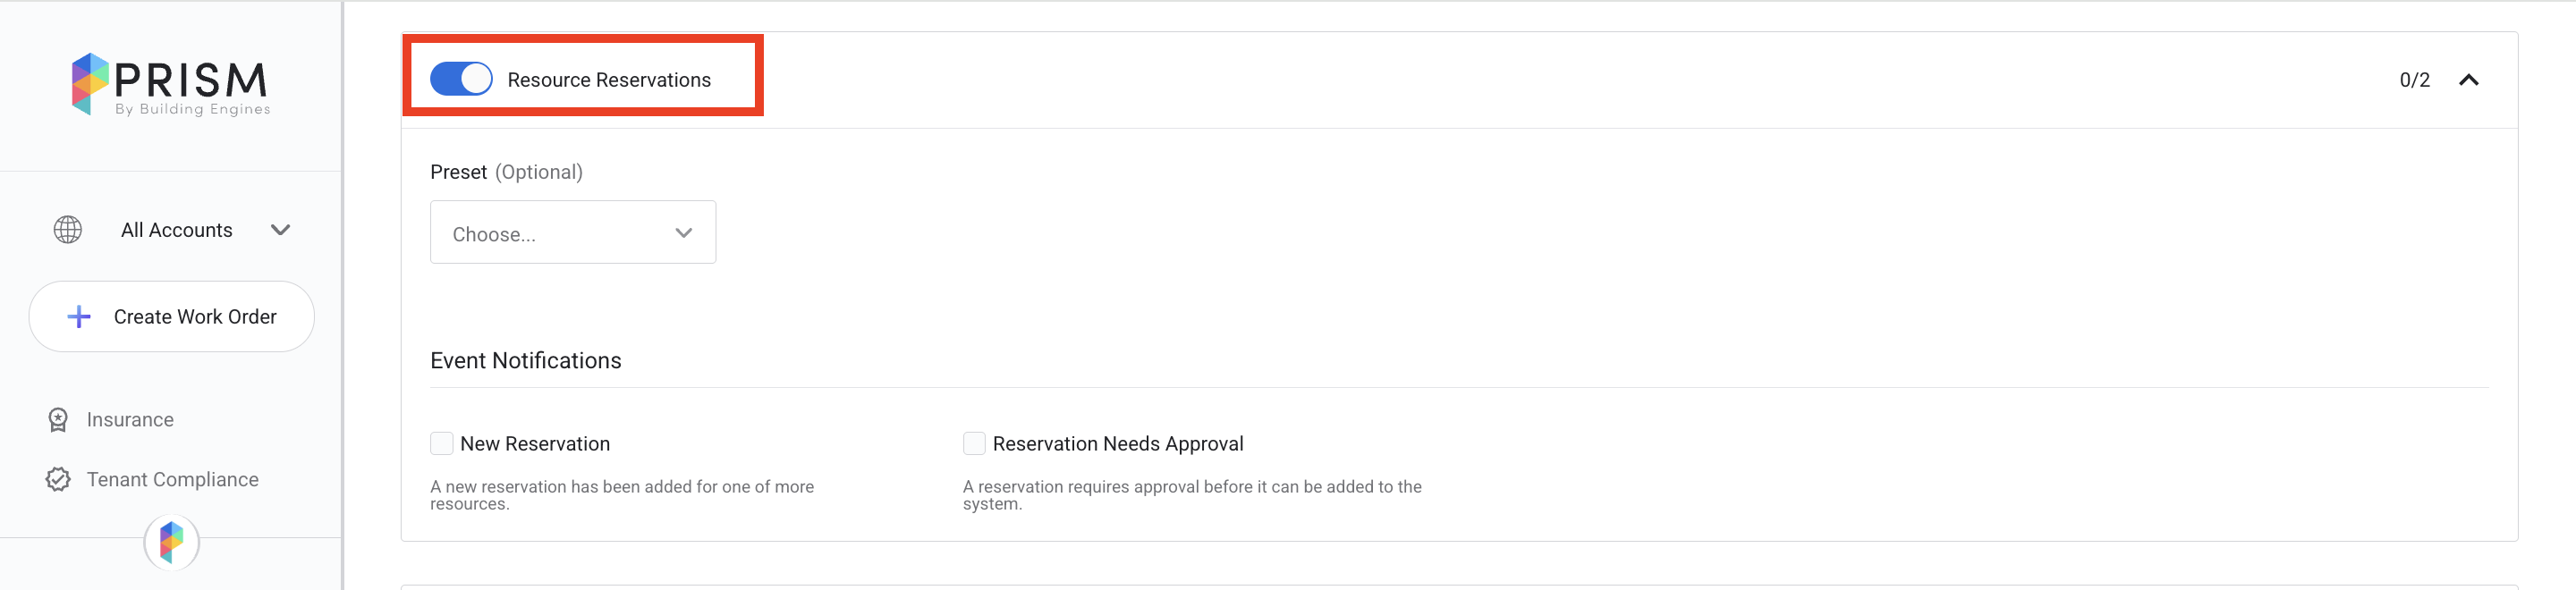Click the New Reservation label text
Viewport: 2576px width, 590px height.
(x=534, y=444)
